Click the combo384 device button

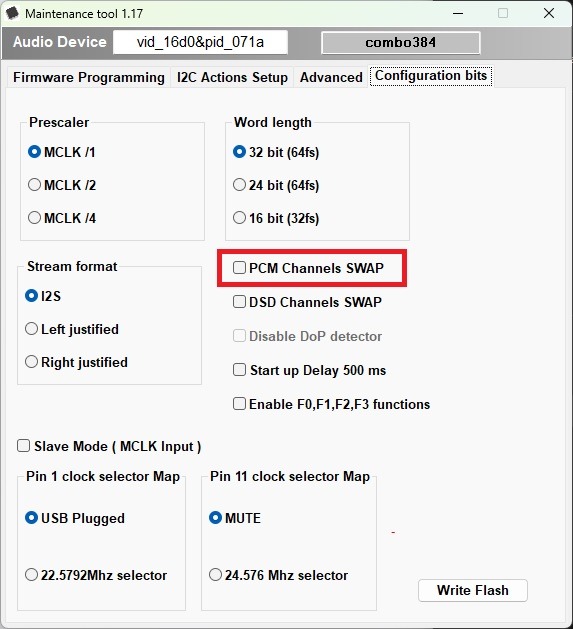pyautogui.click(x=400, y=43)
